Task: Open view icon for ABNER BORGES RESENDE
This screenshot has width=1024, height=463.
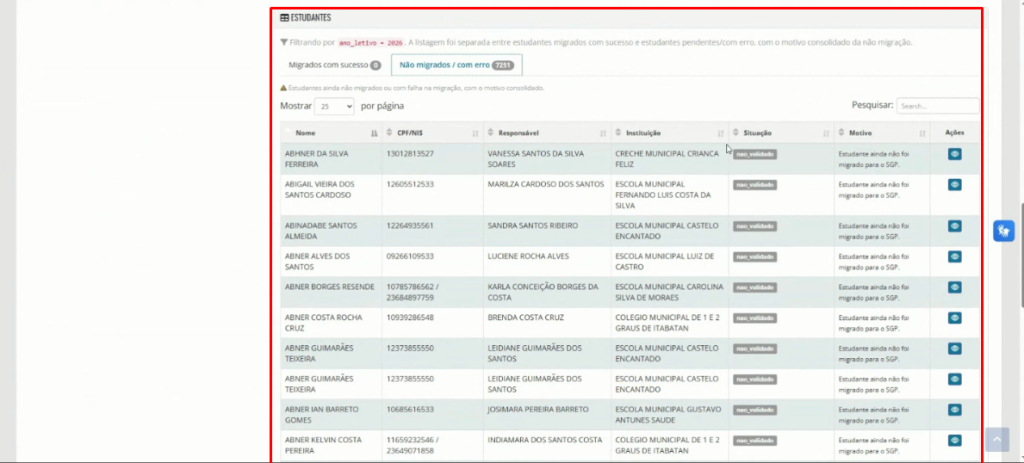Action: [x=955, y=287]
